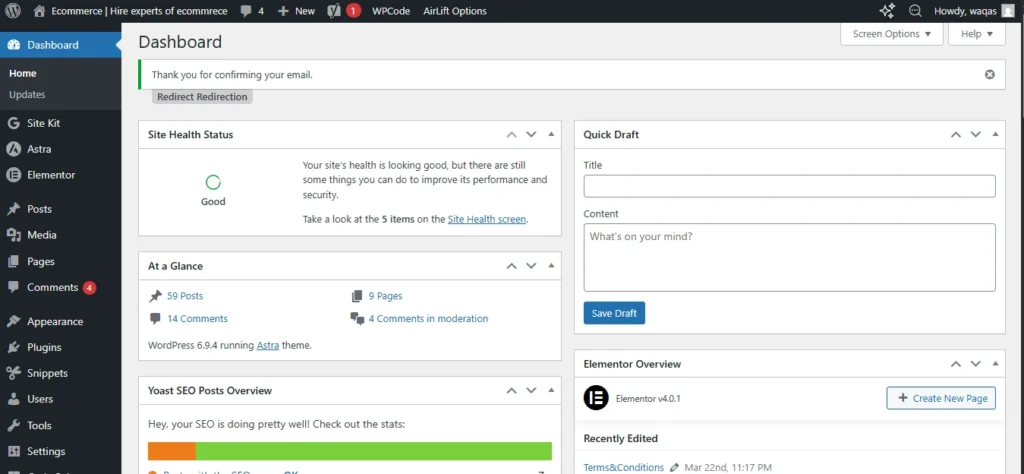Open Elementor sidebar menu
The width and height of the screenshot is (1024, 474).
click(x=60, y=175)
